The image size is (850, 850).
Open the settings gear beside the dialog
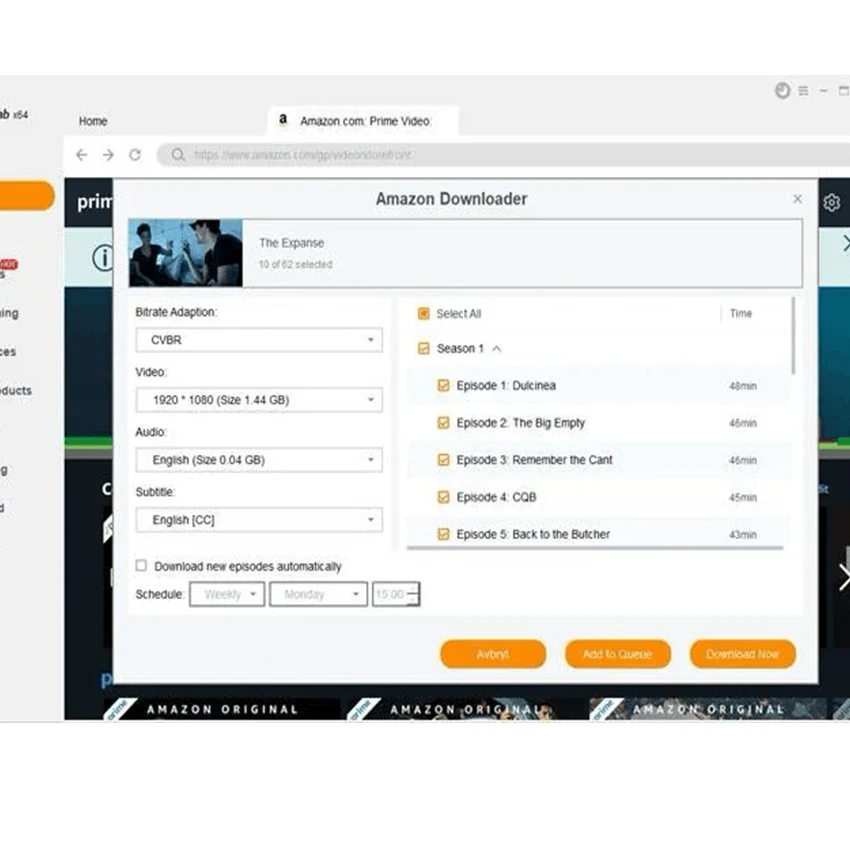(x=832, y=202)
